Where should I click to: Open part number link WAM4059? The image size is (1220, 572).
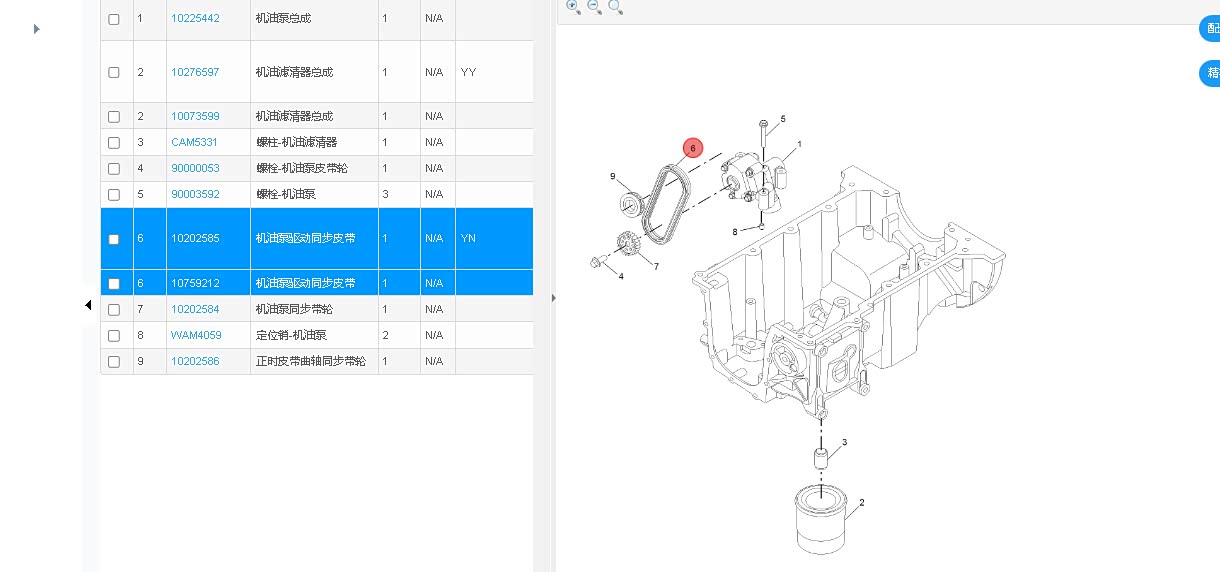pos(196,335)
